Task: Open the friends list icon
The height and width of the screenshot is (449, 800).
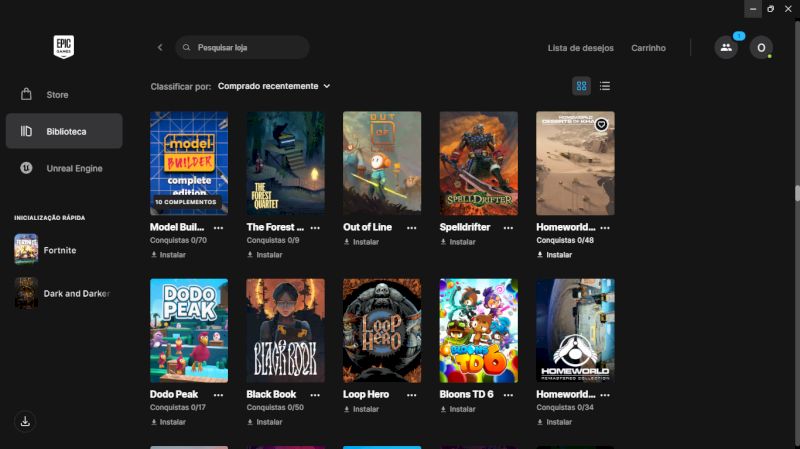Action: 726,47
